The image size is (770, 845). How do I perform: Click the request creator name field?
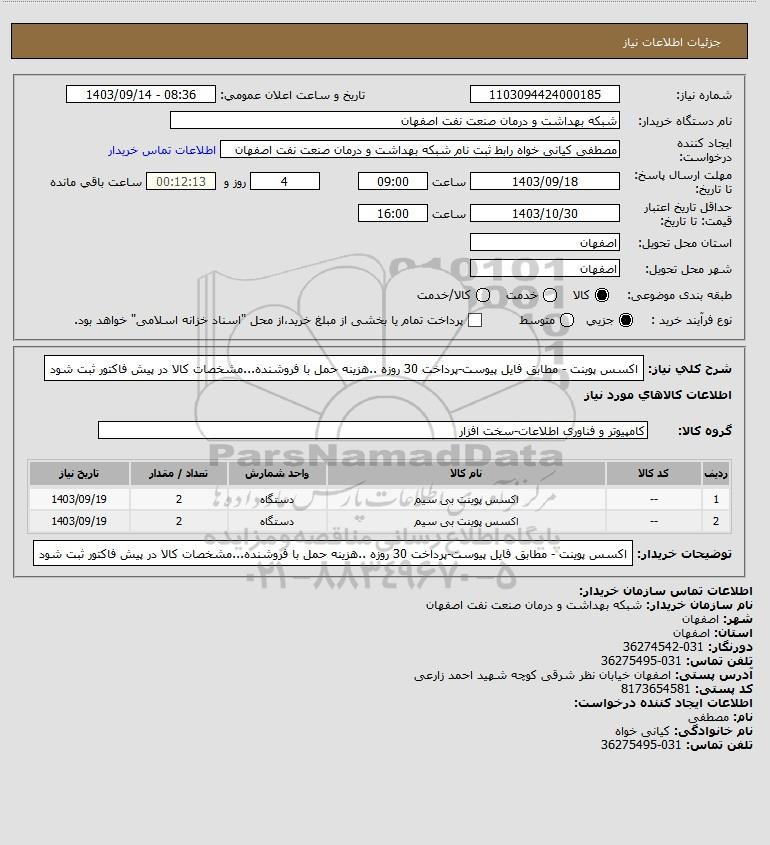(x=420, y=150)
